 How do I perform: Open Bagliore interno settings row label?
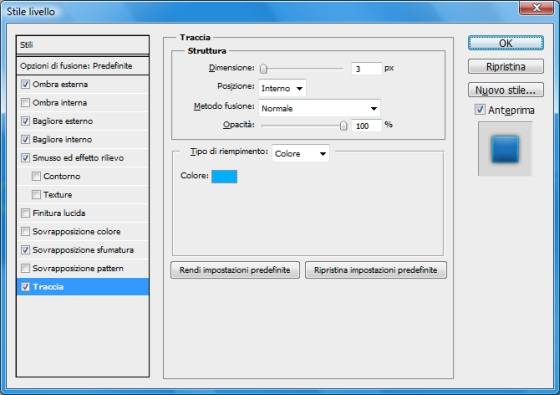click(62, 139)
